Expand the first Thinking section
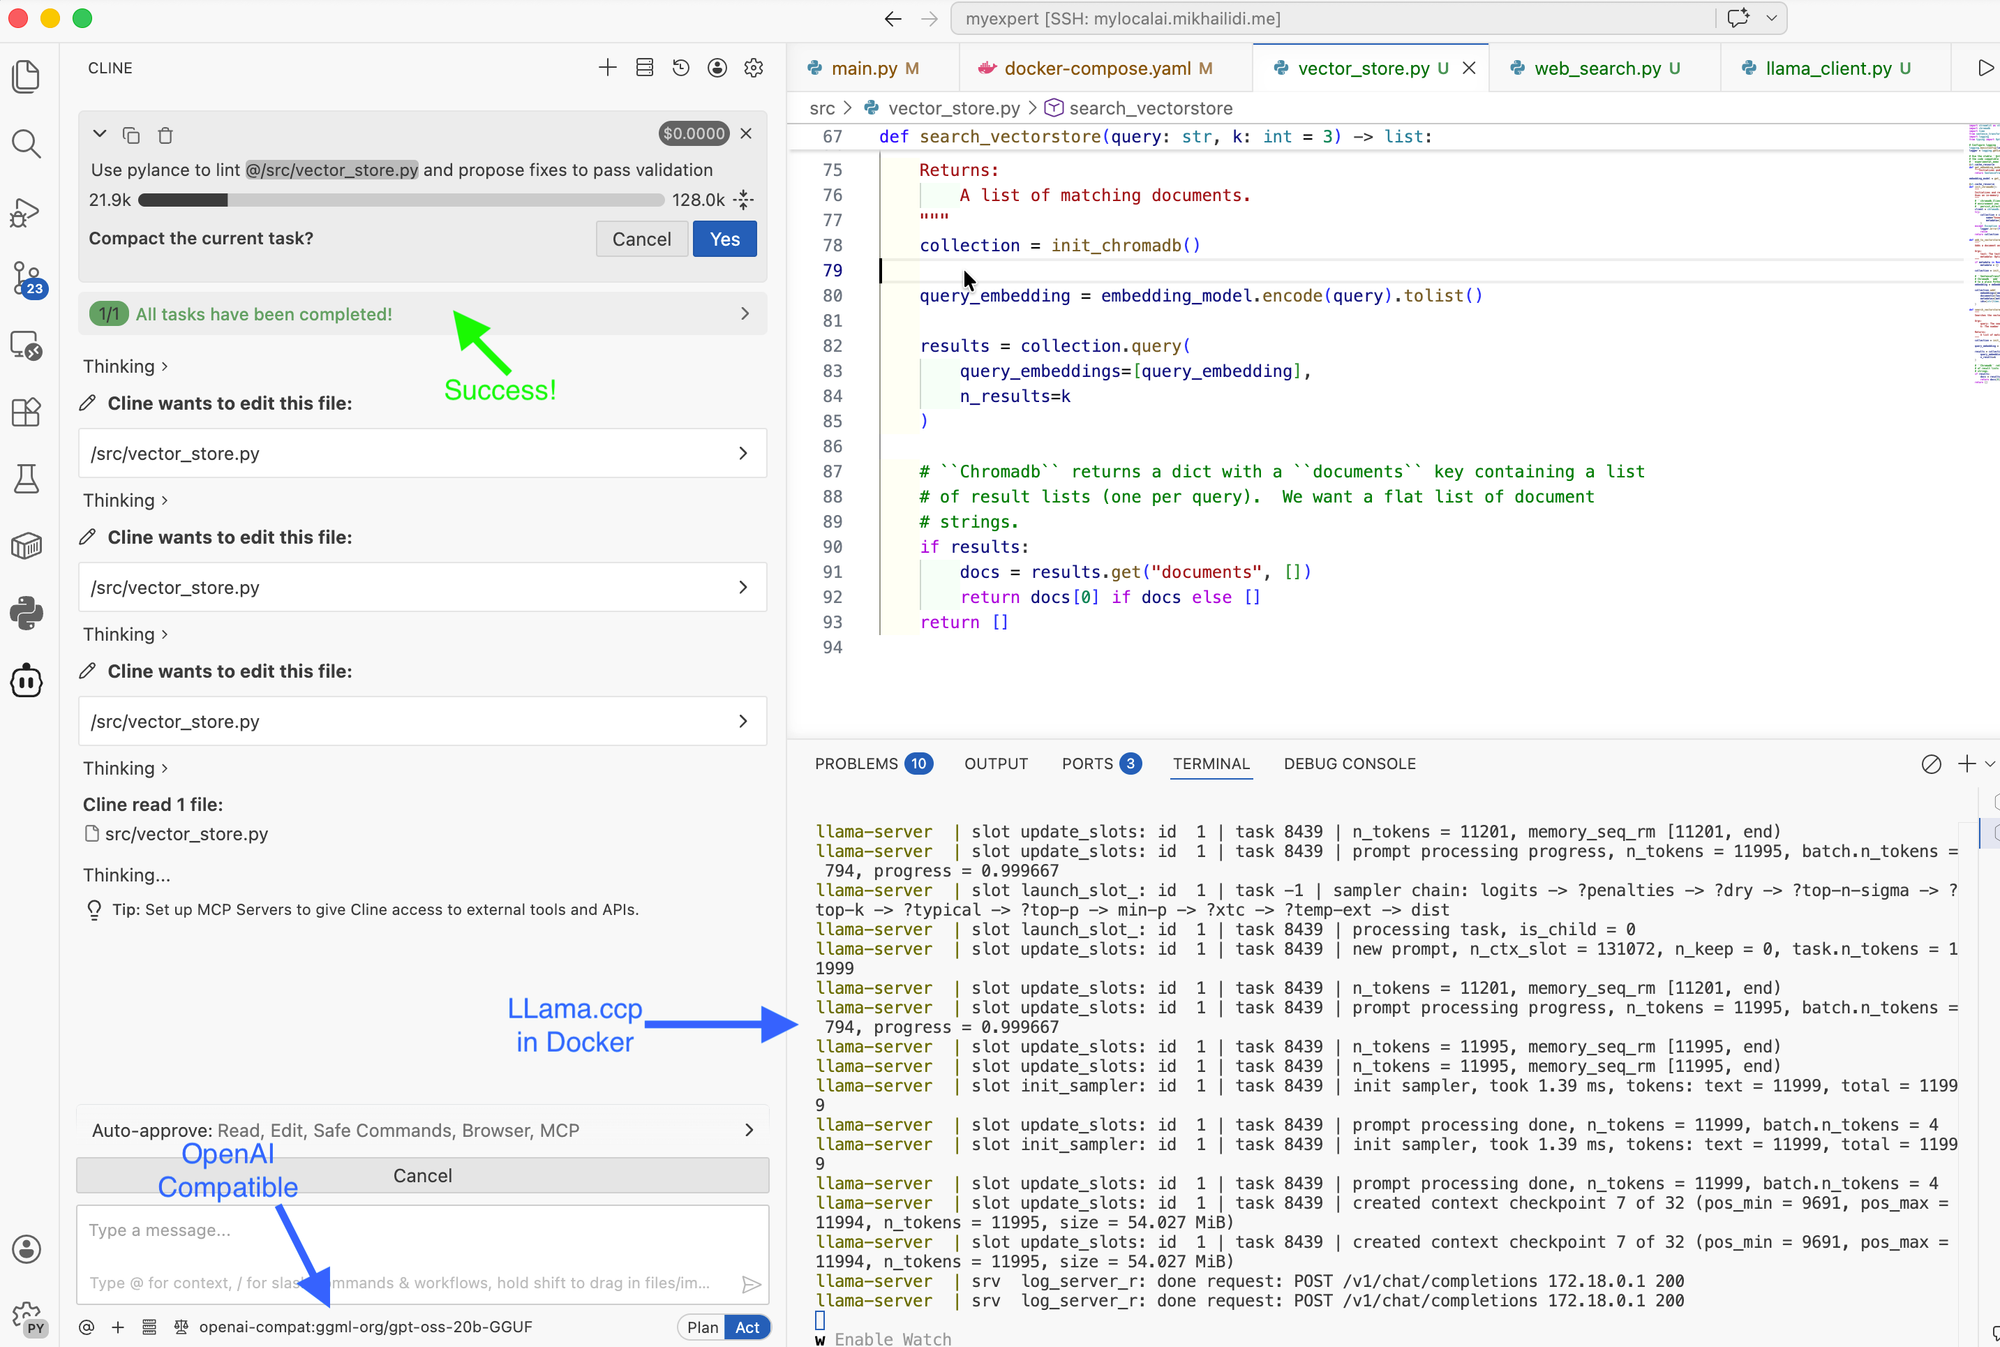Viewport: 2000px width, 1347px height. coord(125,367)
